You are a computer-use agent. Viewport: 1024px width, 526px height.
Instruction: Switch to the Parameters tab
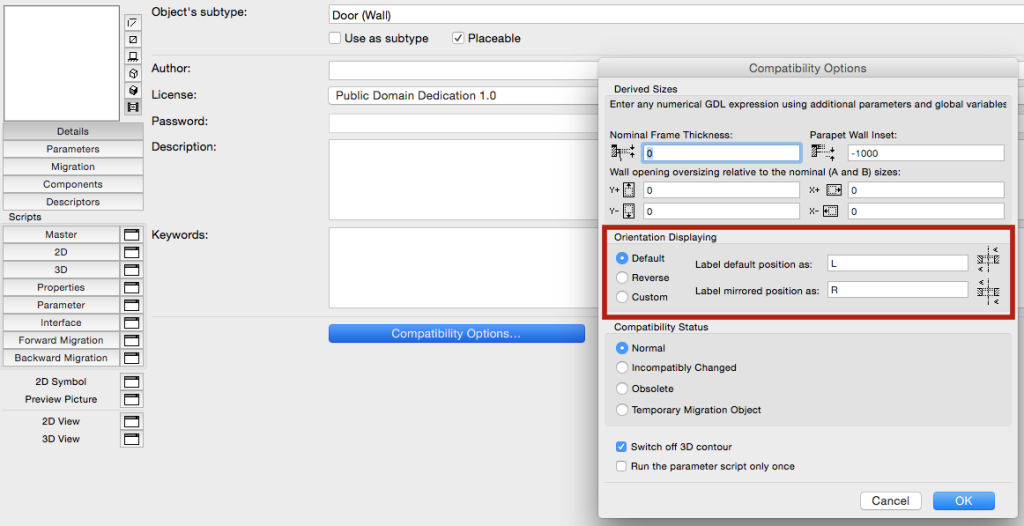coord(73,149)
